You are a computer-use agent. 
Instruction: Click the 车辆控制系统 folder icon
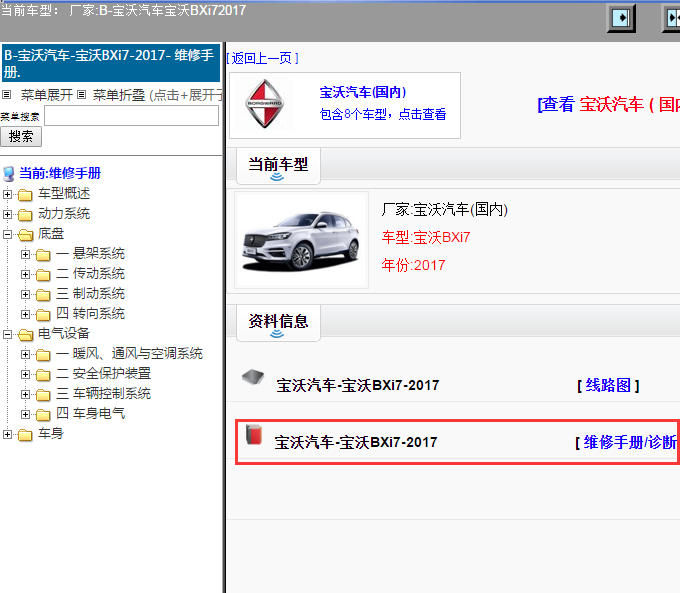pyautogui.click(x=43, y=394)
